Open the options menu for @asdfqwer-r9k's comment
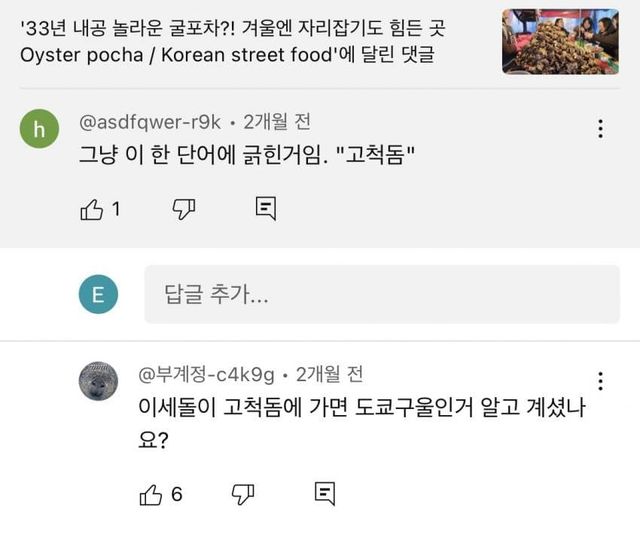Viewport: 640px width, 547px height. 600,128
